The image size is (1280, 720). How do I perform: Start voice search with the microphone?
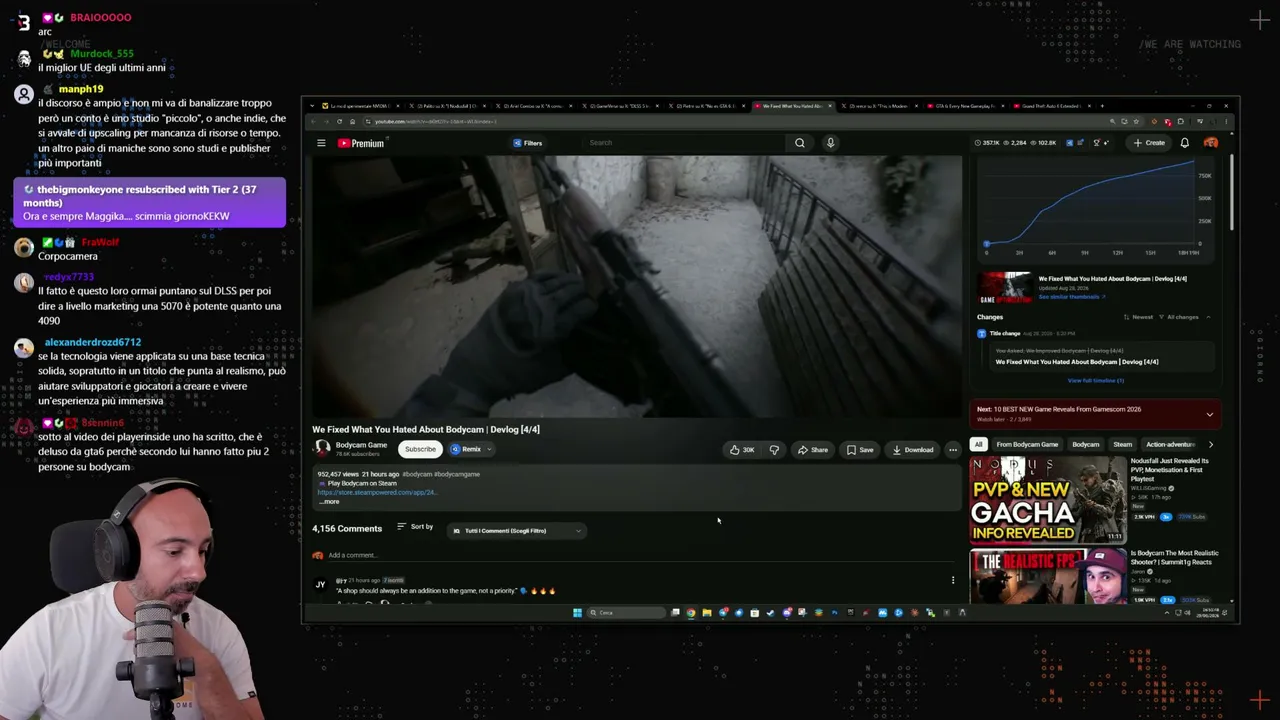tap(830, 143)
